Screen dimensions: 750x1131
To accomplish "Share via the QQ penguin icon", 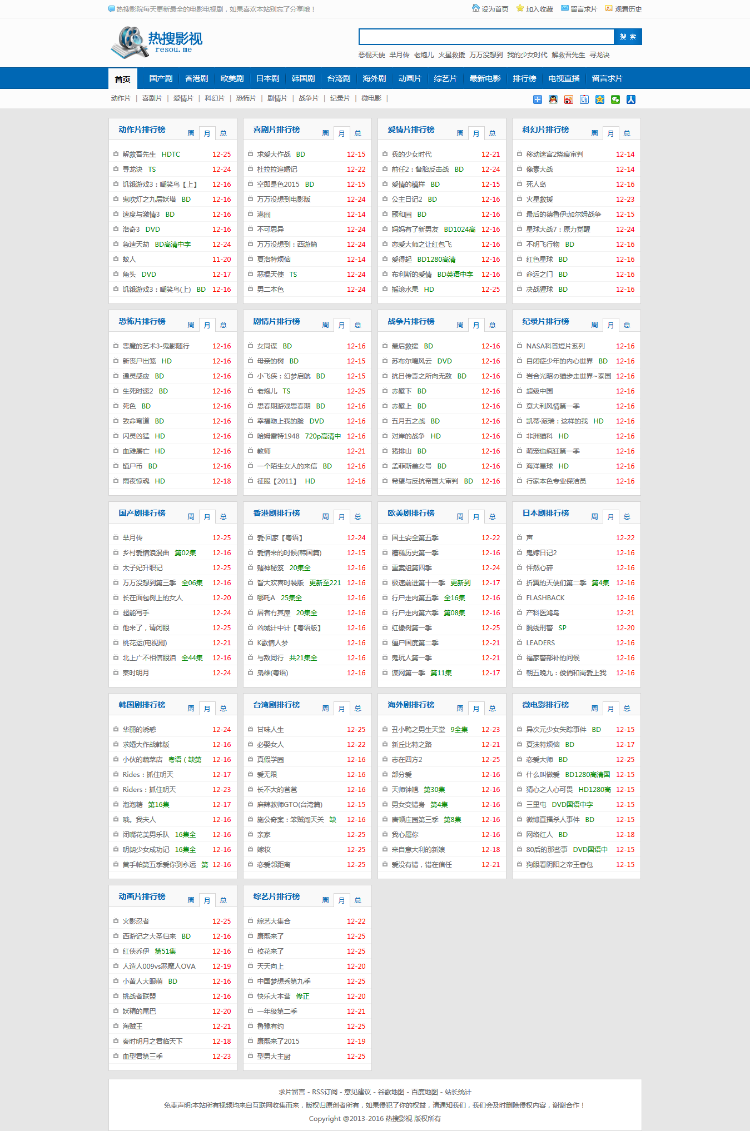I will (553, 100).
